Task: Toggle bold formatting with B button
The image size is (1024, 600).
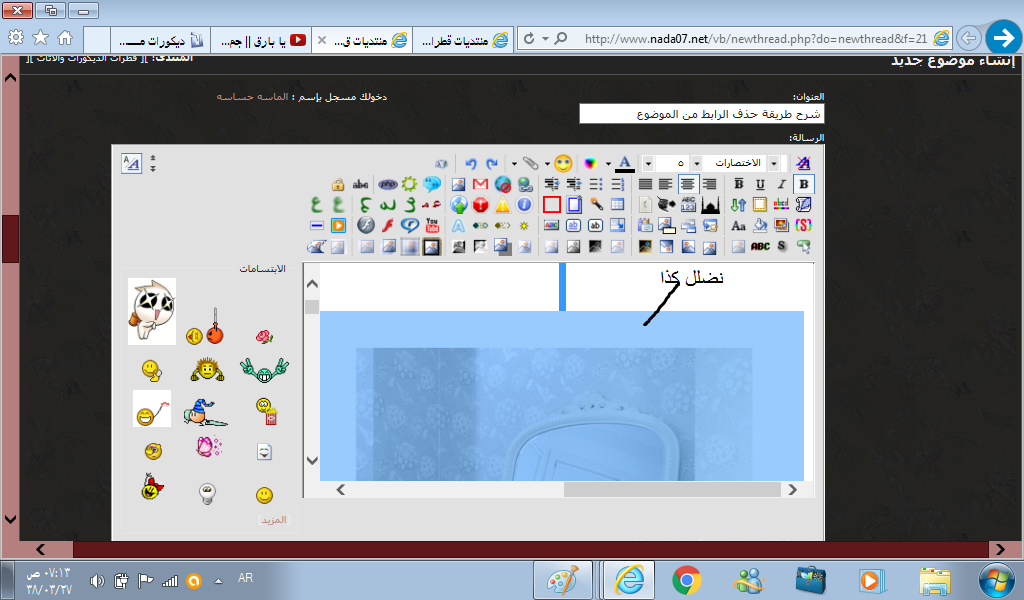Action: pyautogui.click(x=739, y=184)
